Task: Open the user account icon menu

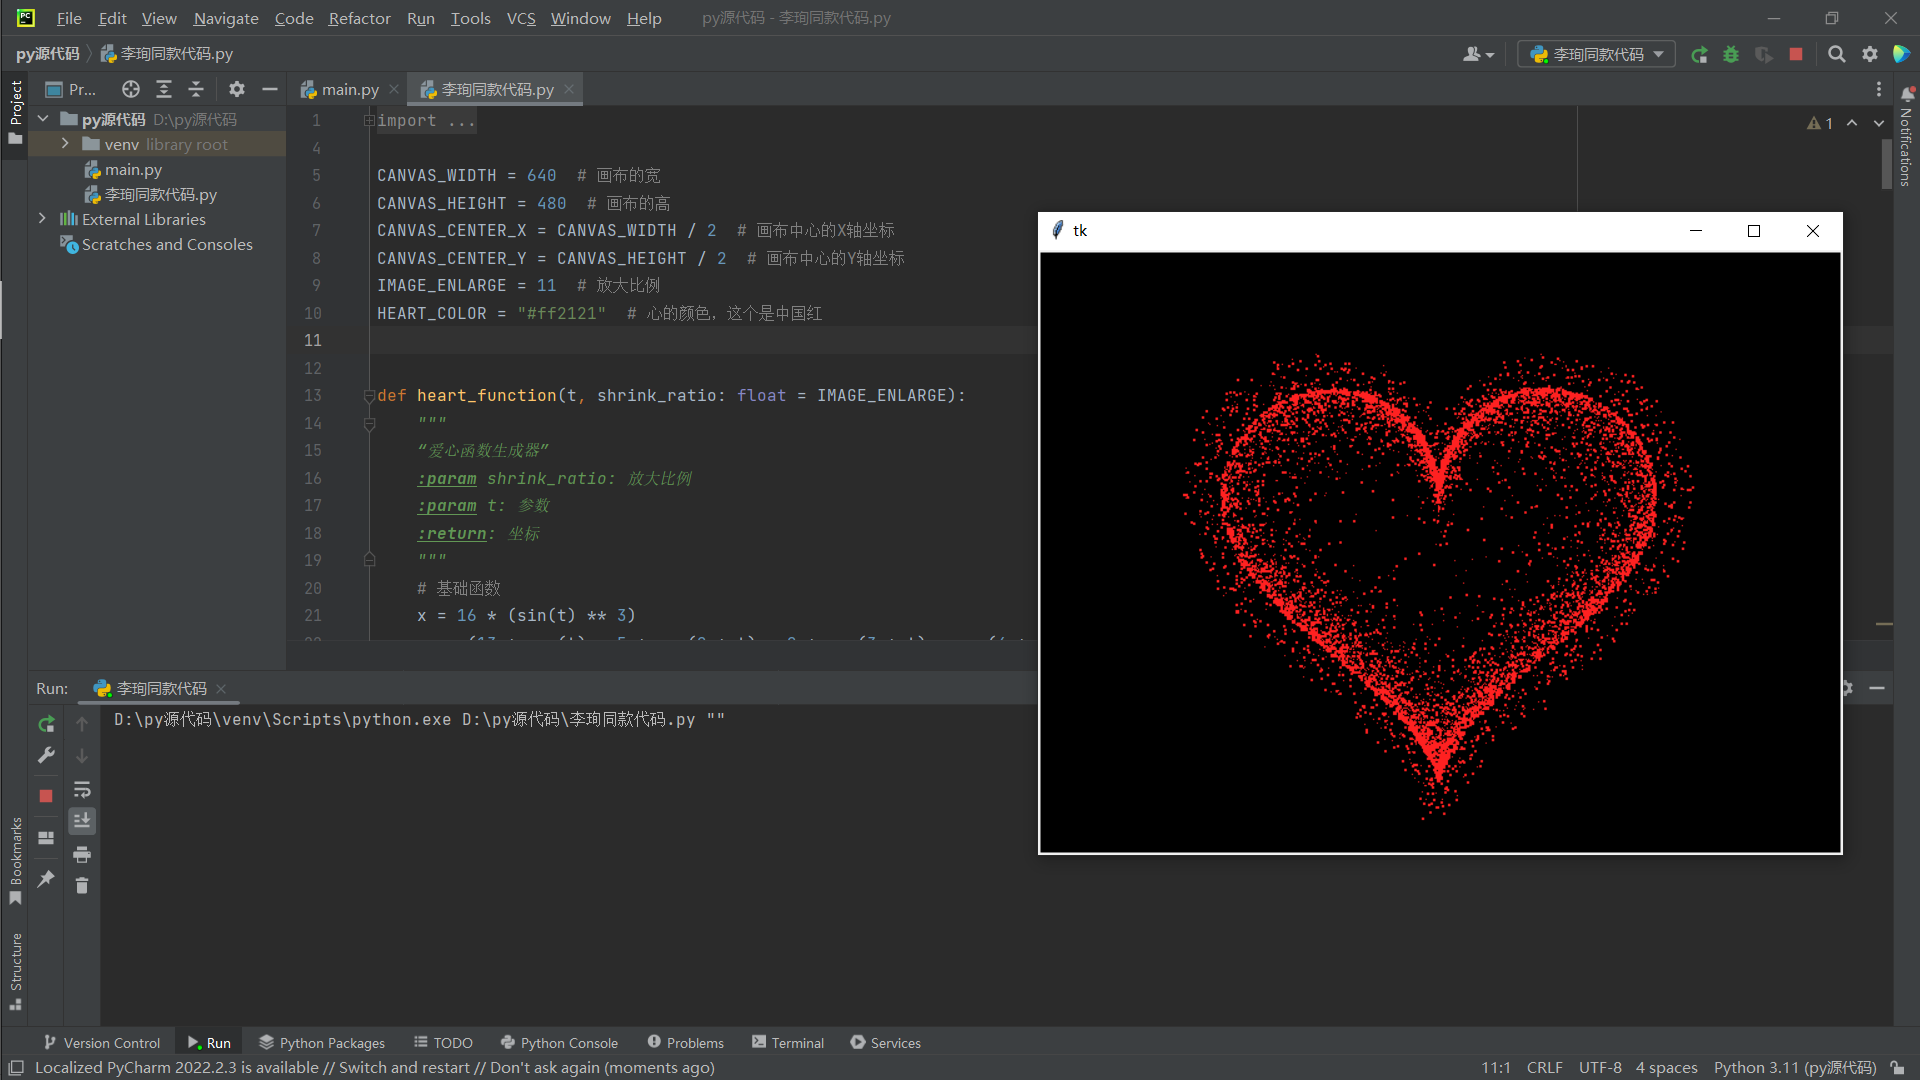Action: tap(1478, 55)
